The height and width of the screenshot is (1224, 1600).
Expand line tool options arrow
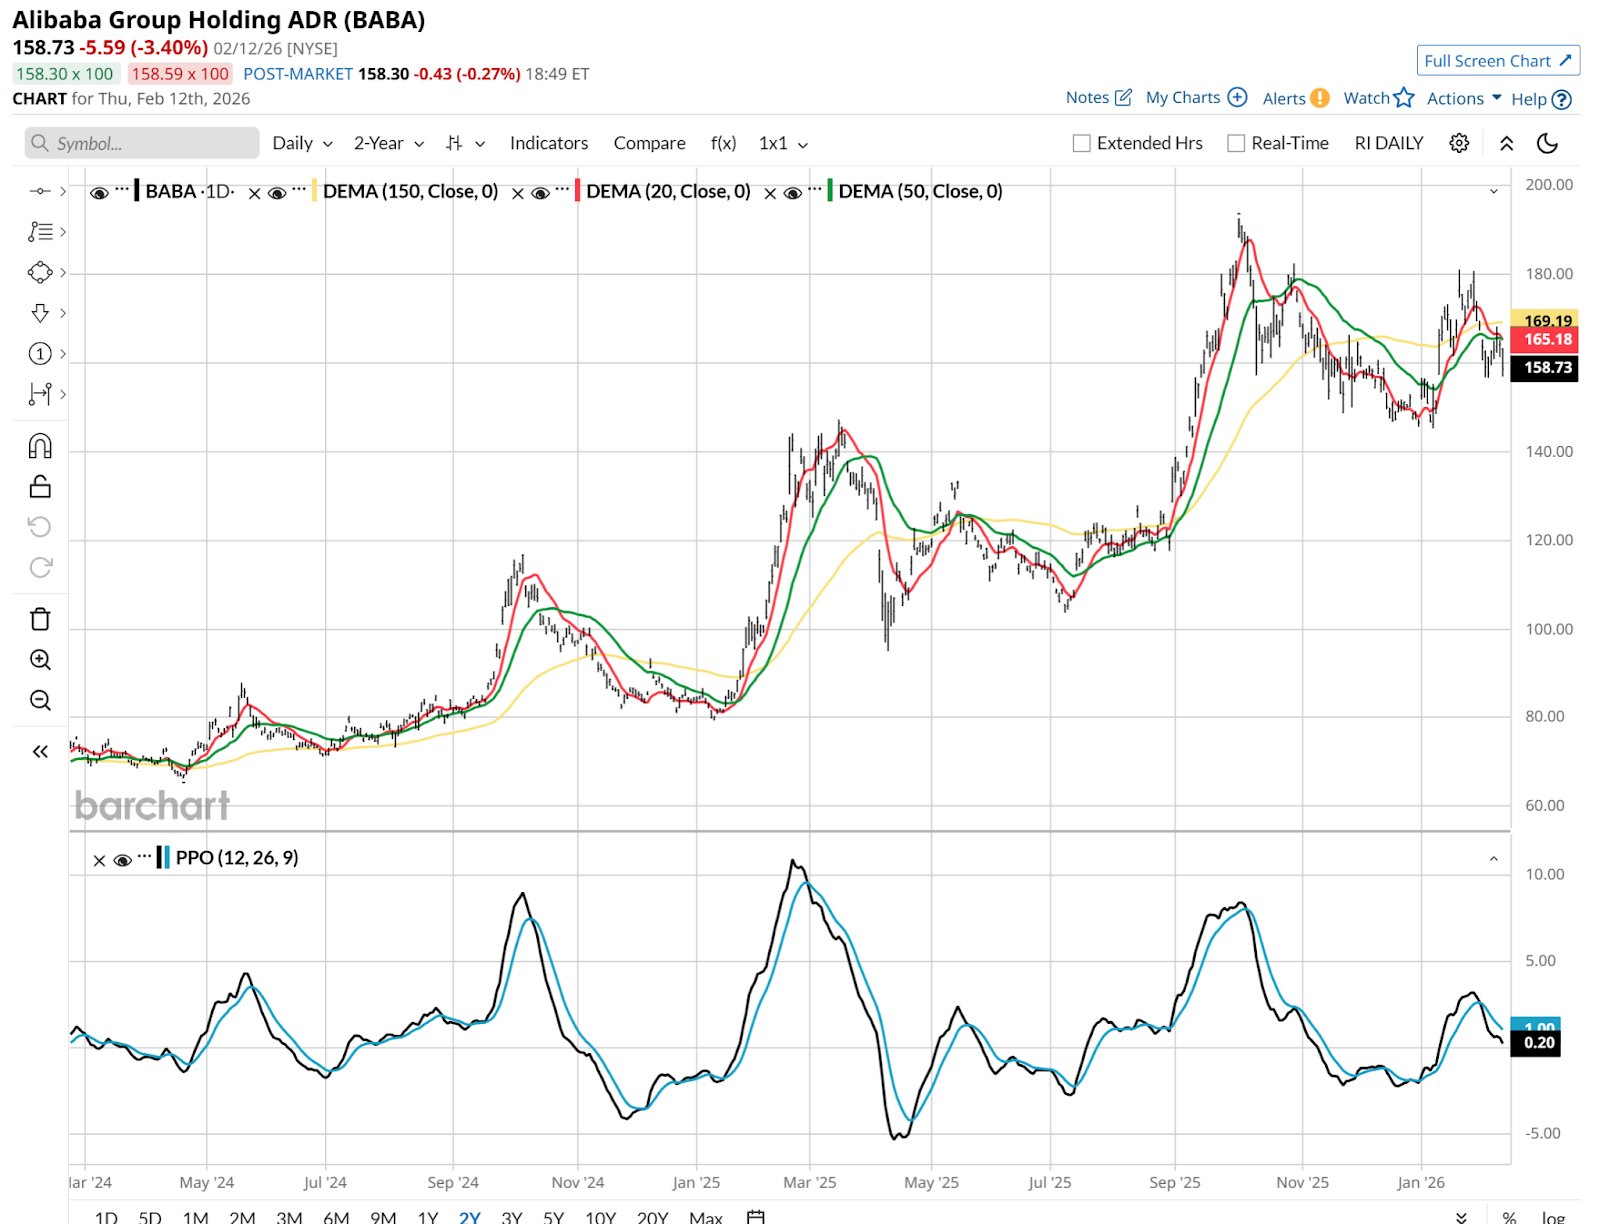click(x=63, y=191)
